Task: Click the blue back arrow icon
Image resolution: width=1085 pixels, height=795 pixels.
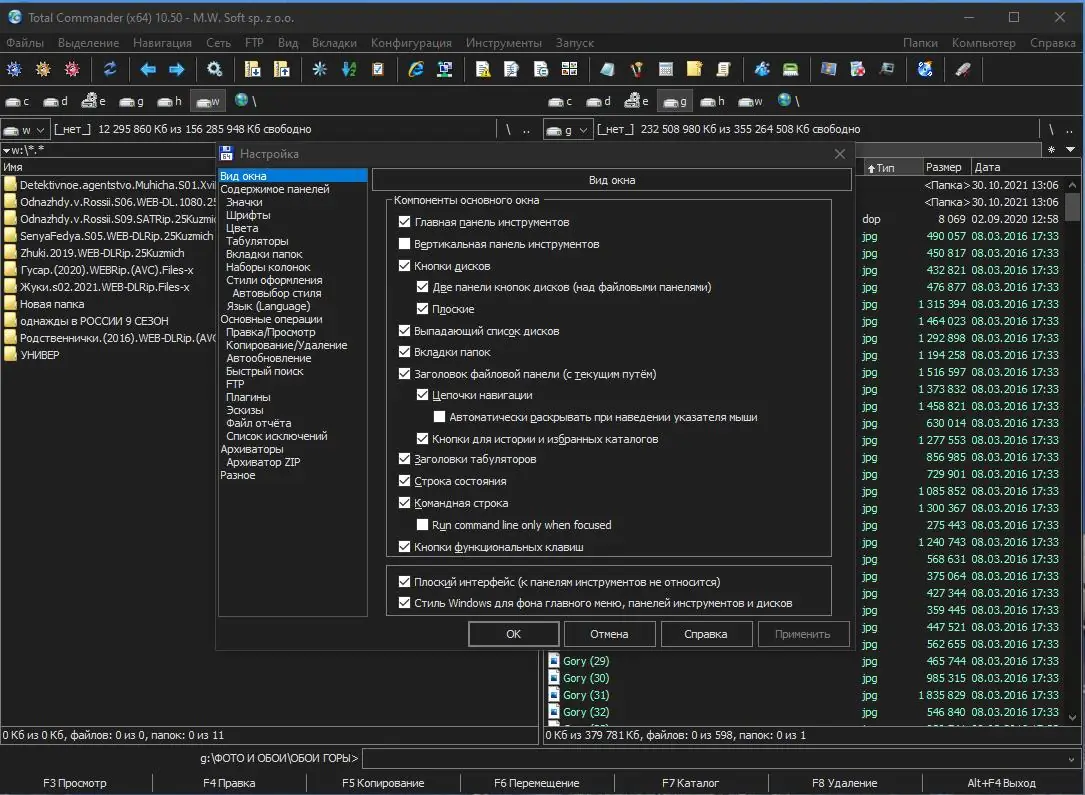Action: pyautogui.click(x=148, y=69)
